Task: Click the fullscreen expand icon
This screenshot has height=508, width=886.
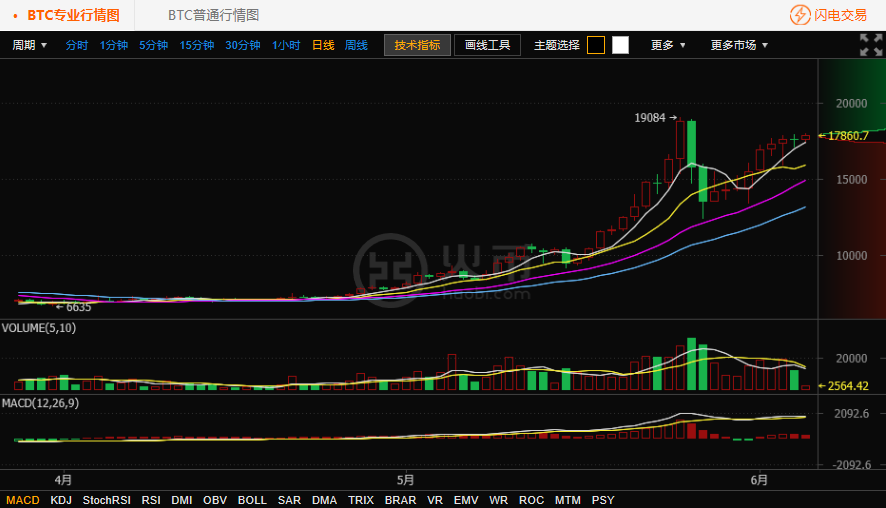Action: [870, 45]
